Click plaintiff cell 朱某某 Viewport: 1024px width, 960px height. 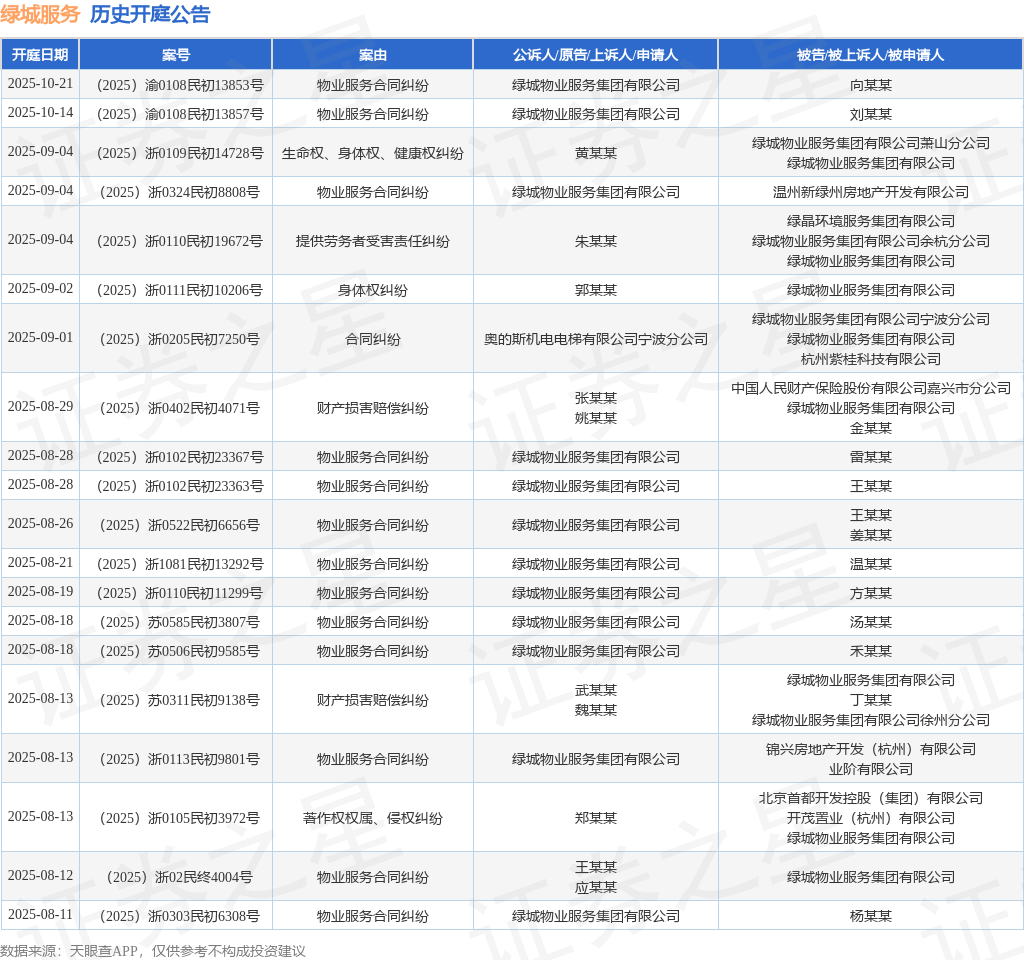pos(596,241)
